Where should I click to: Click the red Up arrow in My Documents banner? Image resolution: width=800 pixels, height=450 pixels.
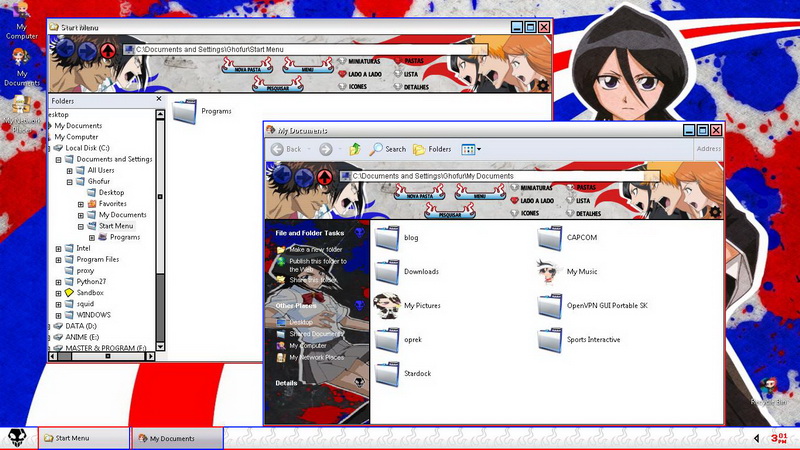pyautogui.click(x=324, y=177)
